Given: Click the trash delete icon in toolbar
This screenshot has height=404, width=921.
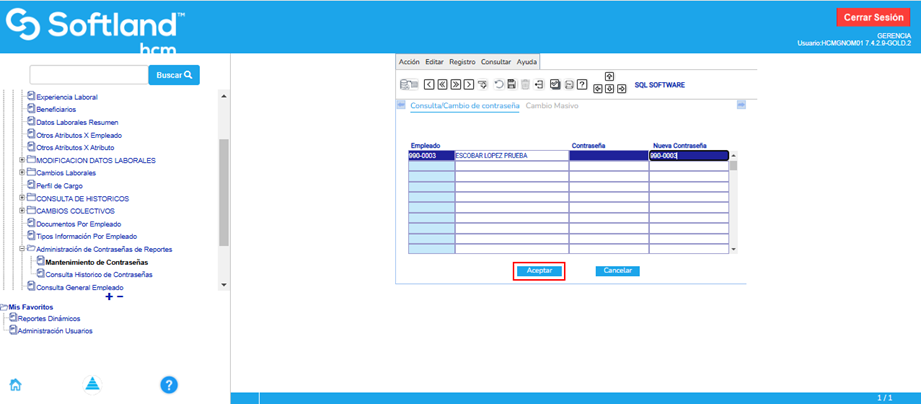Looking at the screenshot, I should pyautogui.click(x=525, y=85).
